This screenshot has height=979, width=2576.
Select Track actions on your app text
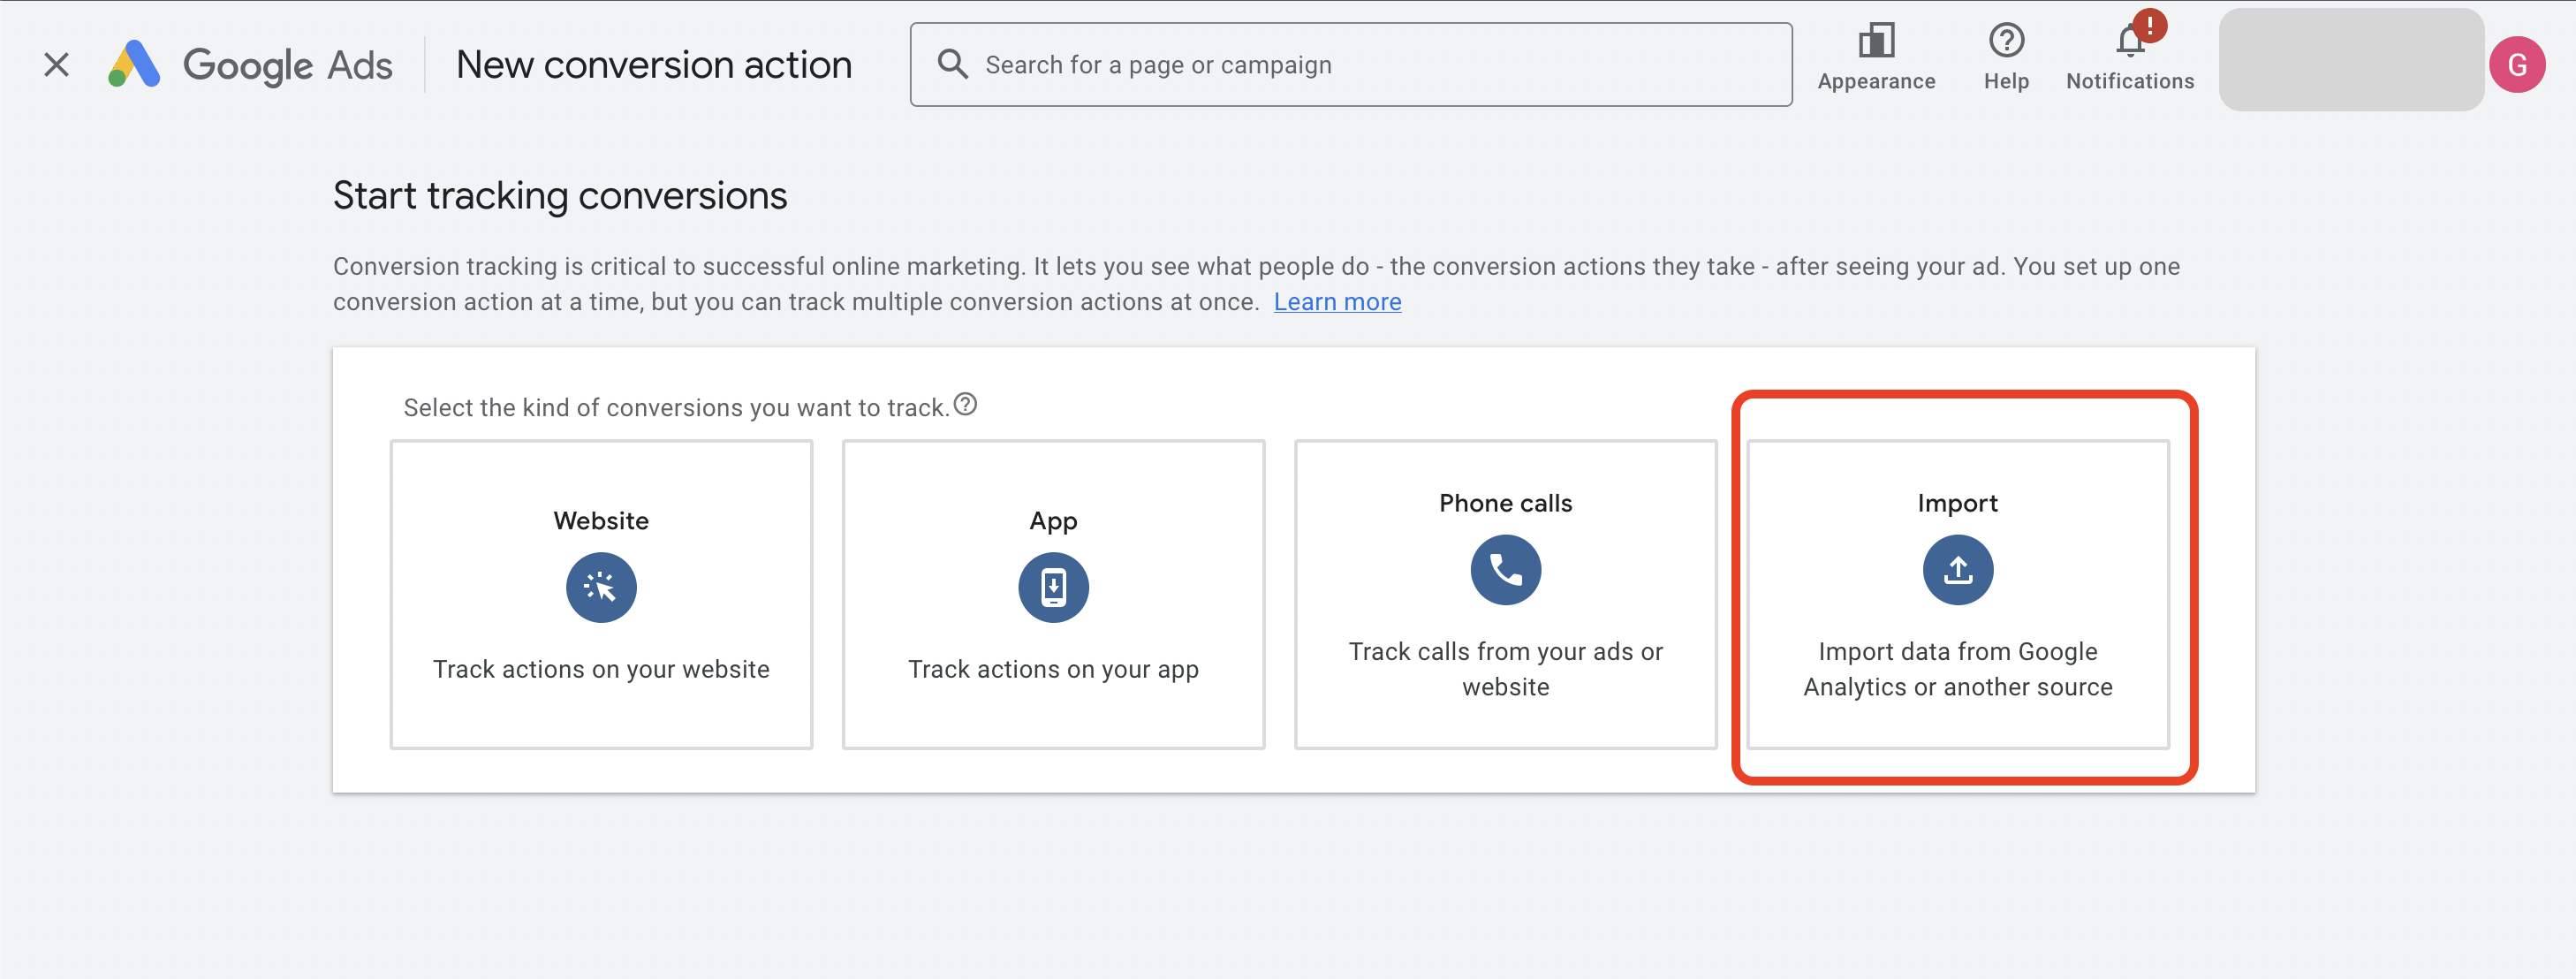1053,670
